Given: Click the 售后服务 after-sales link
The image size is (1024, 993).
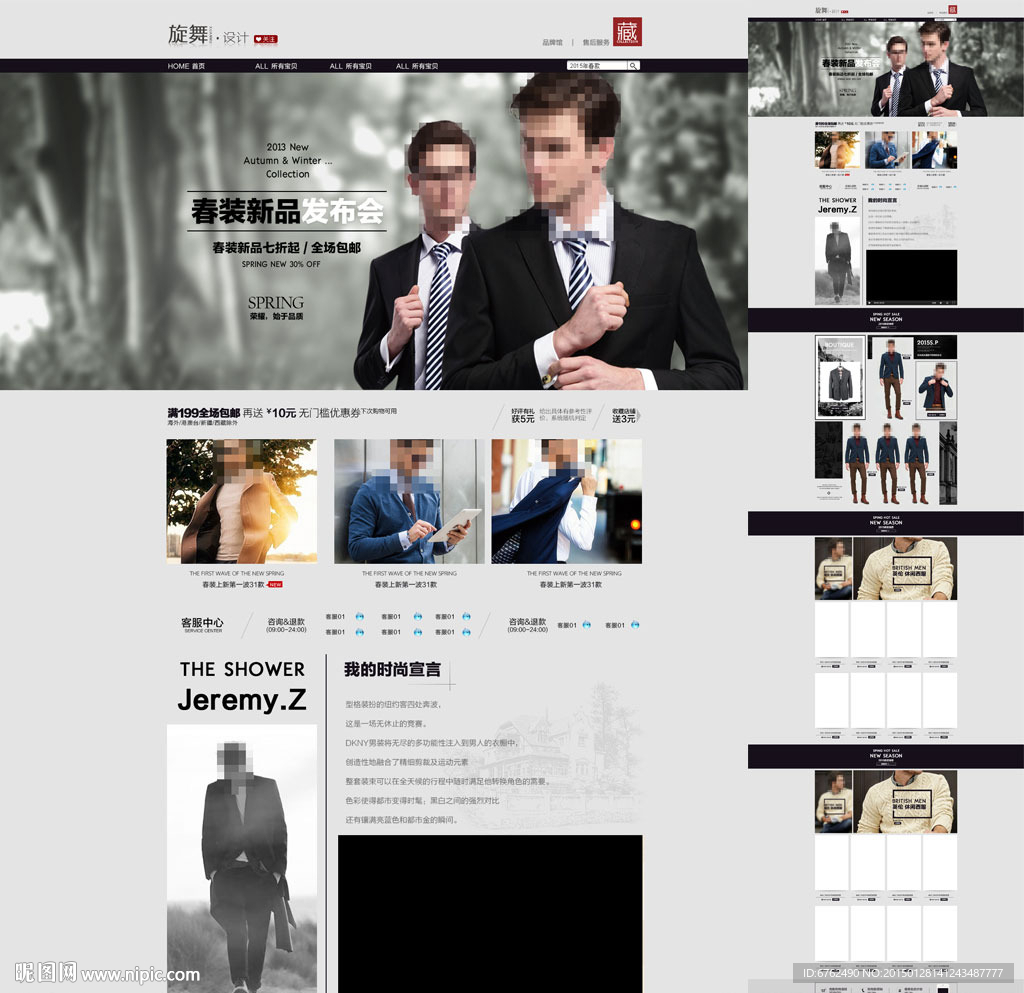Looking at the screenshot, I should coord(596,43).
